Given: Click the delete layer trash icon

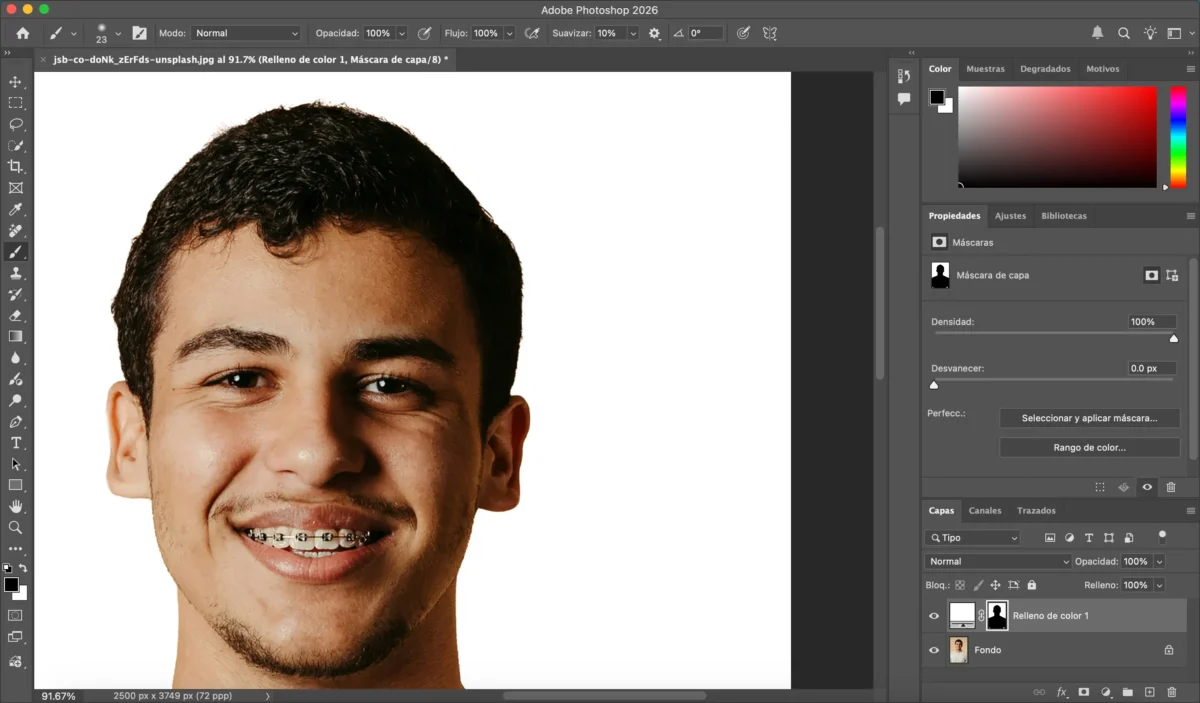Looking at the screenshot, I should 1171,692.
